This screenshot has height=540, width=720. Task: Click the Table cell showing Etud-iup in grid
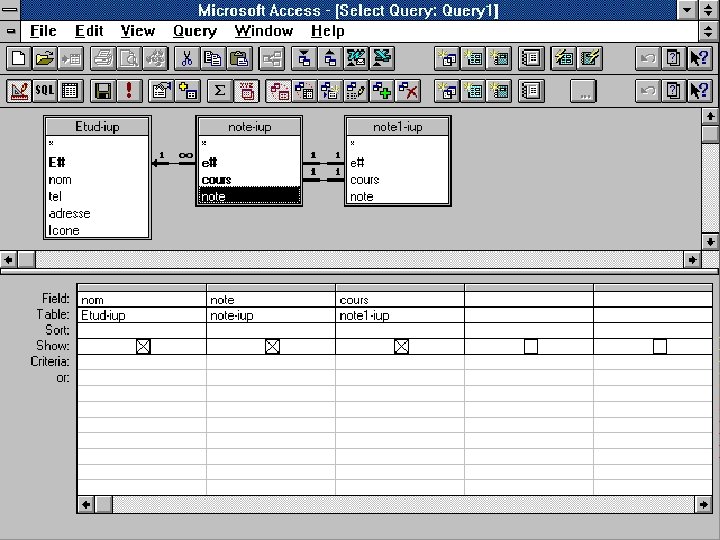click(x=142, y=315)
